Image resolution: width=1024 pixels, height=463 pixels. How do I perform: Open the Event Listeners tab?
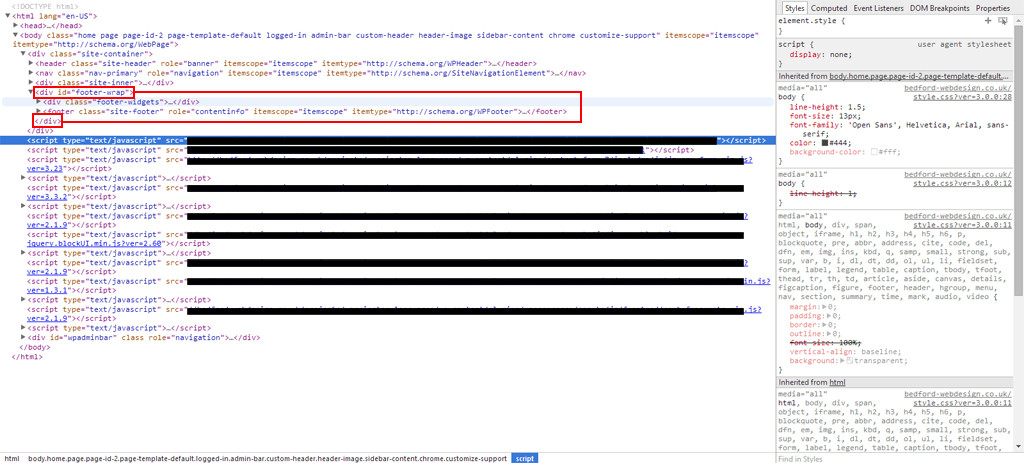coord(878,8)
